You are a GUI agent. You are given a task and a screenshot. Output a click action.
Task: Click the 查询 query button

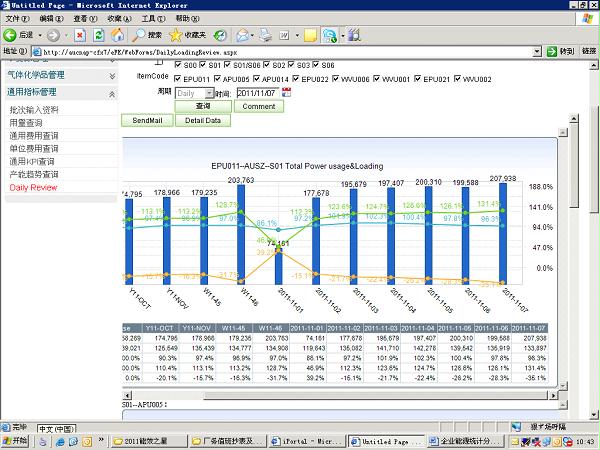(203, 106)
